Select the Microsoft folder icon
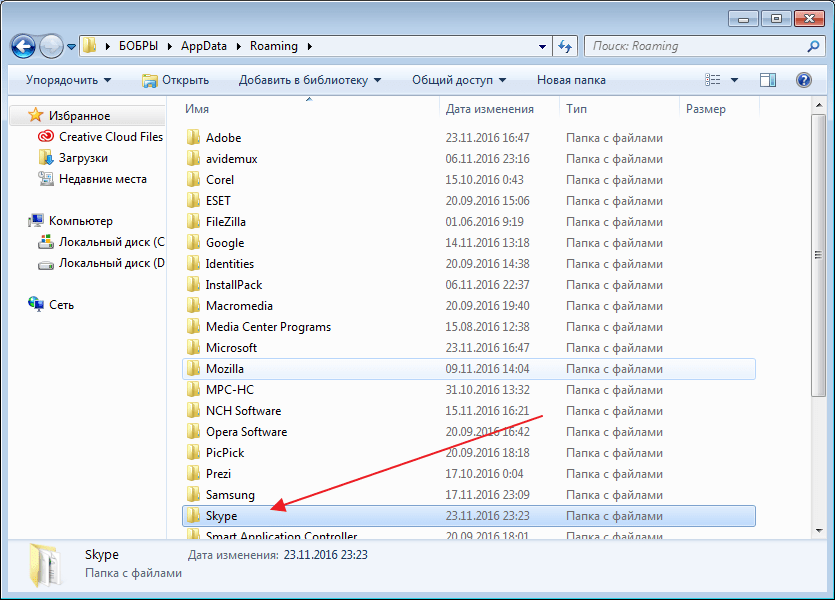Image resolution: width=835 pixels, height=600 pixels. tap(193, 348)
